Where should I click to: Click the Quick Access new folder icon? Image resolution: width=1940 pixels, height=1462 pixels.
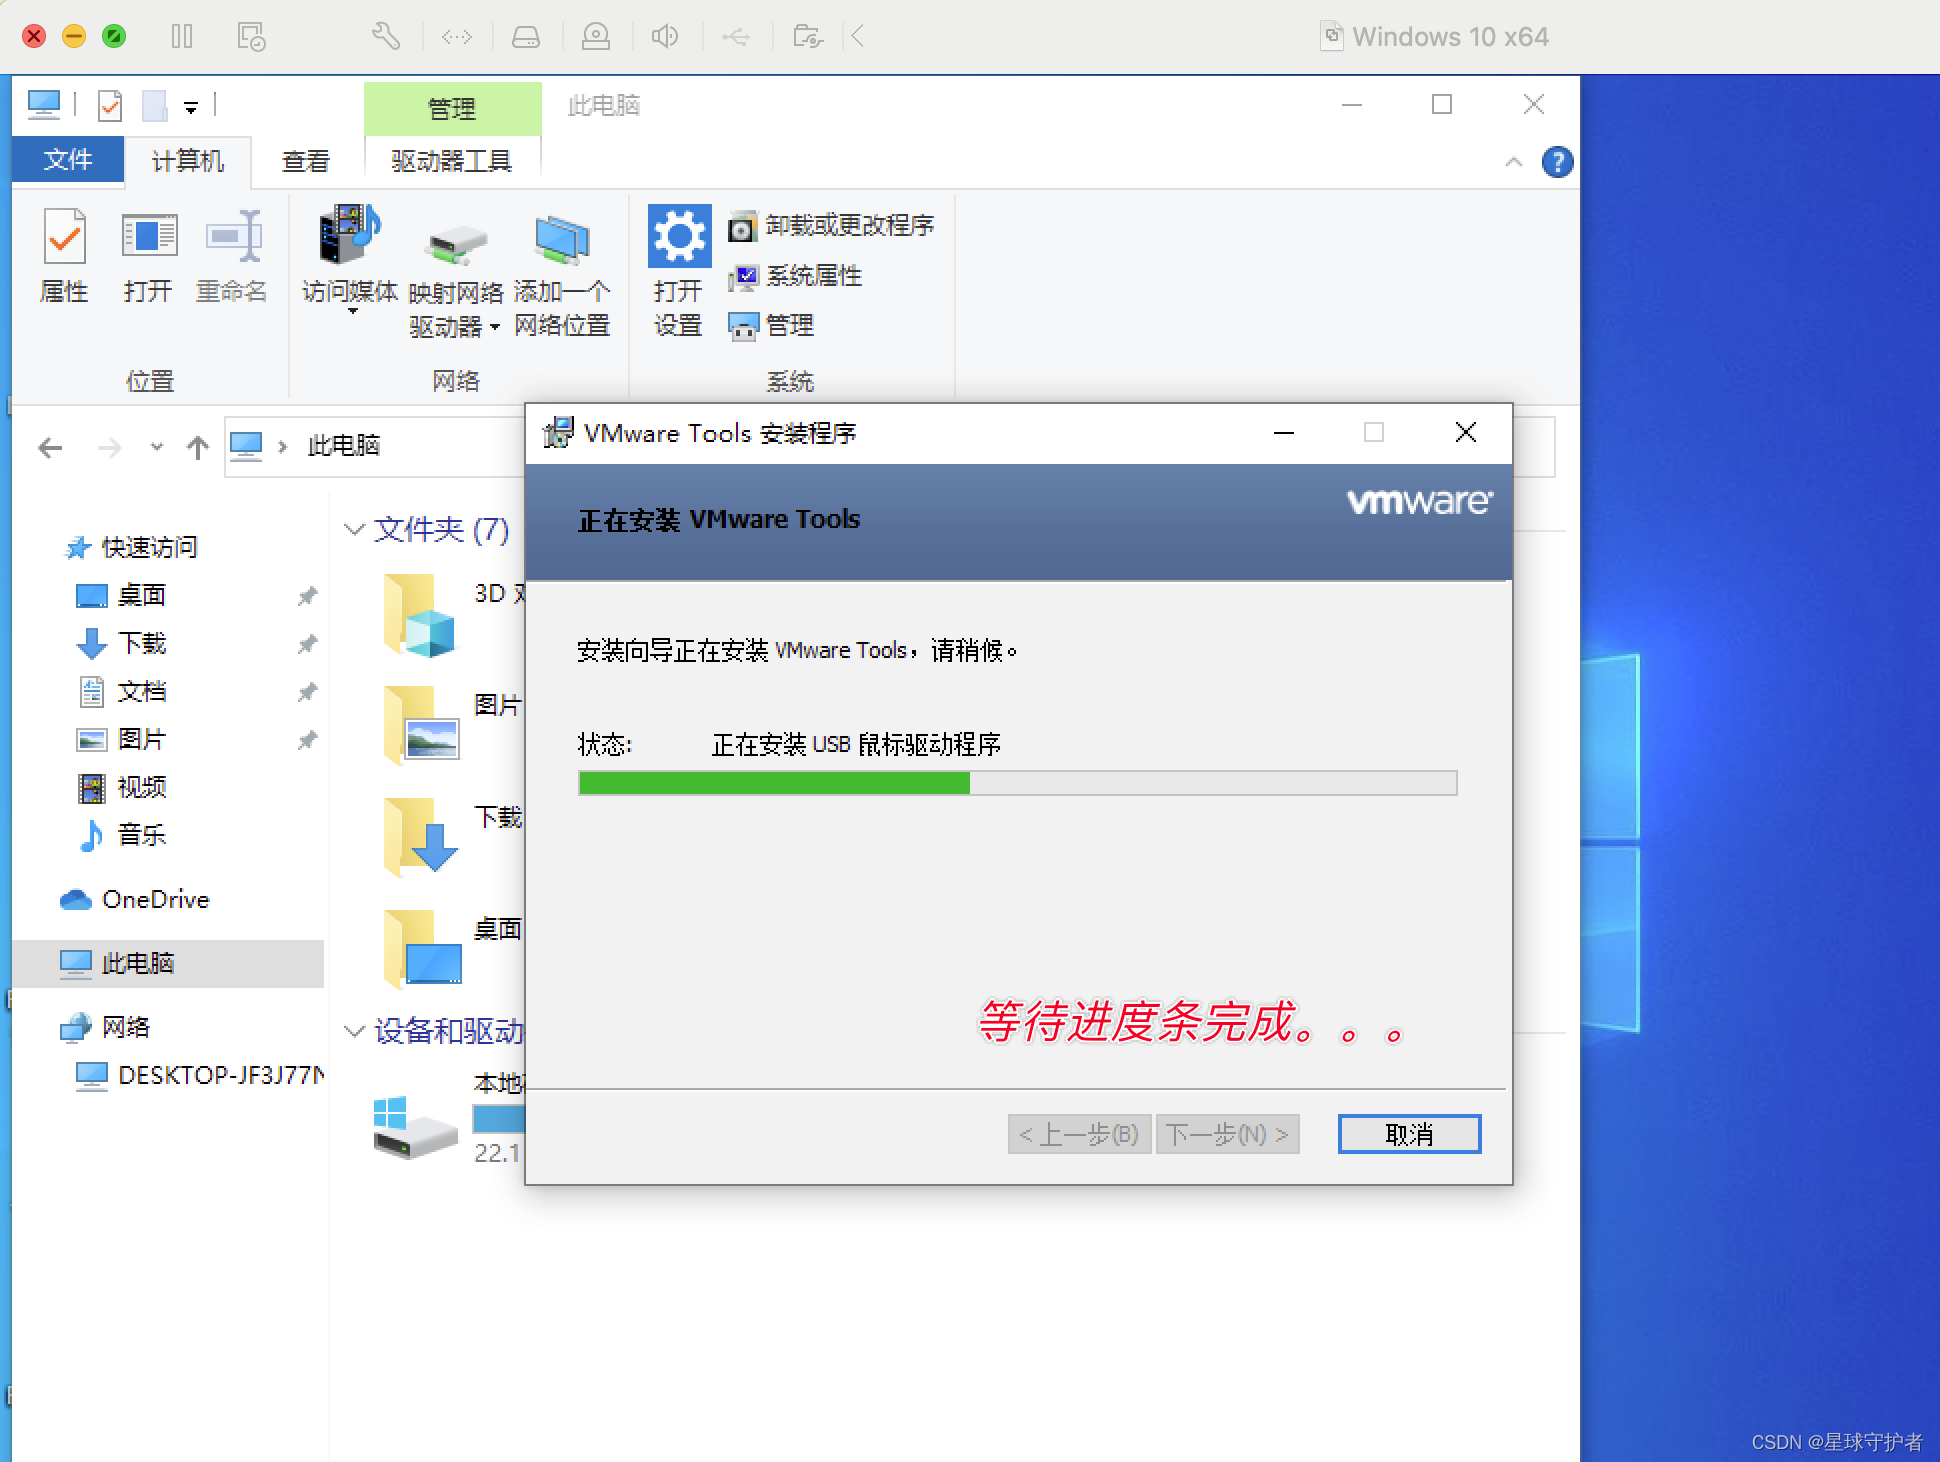(154, 106)
